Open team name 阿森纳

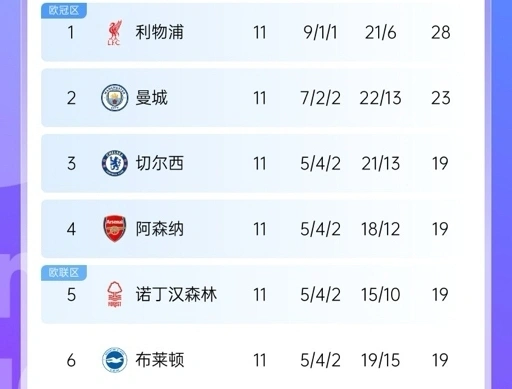159,229
